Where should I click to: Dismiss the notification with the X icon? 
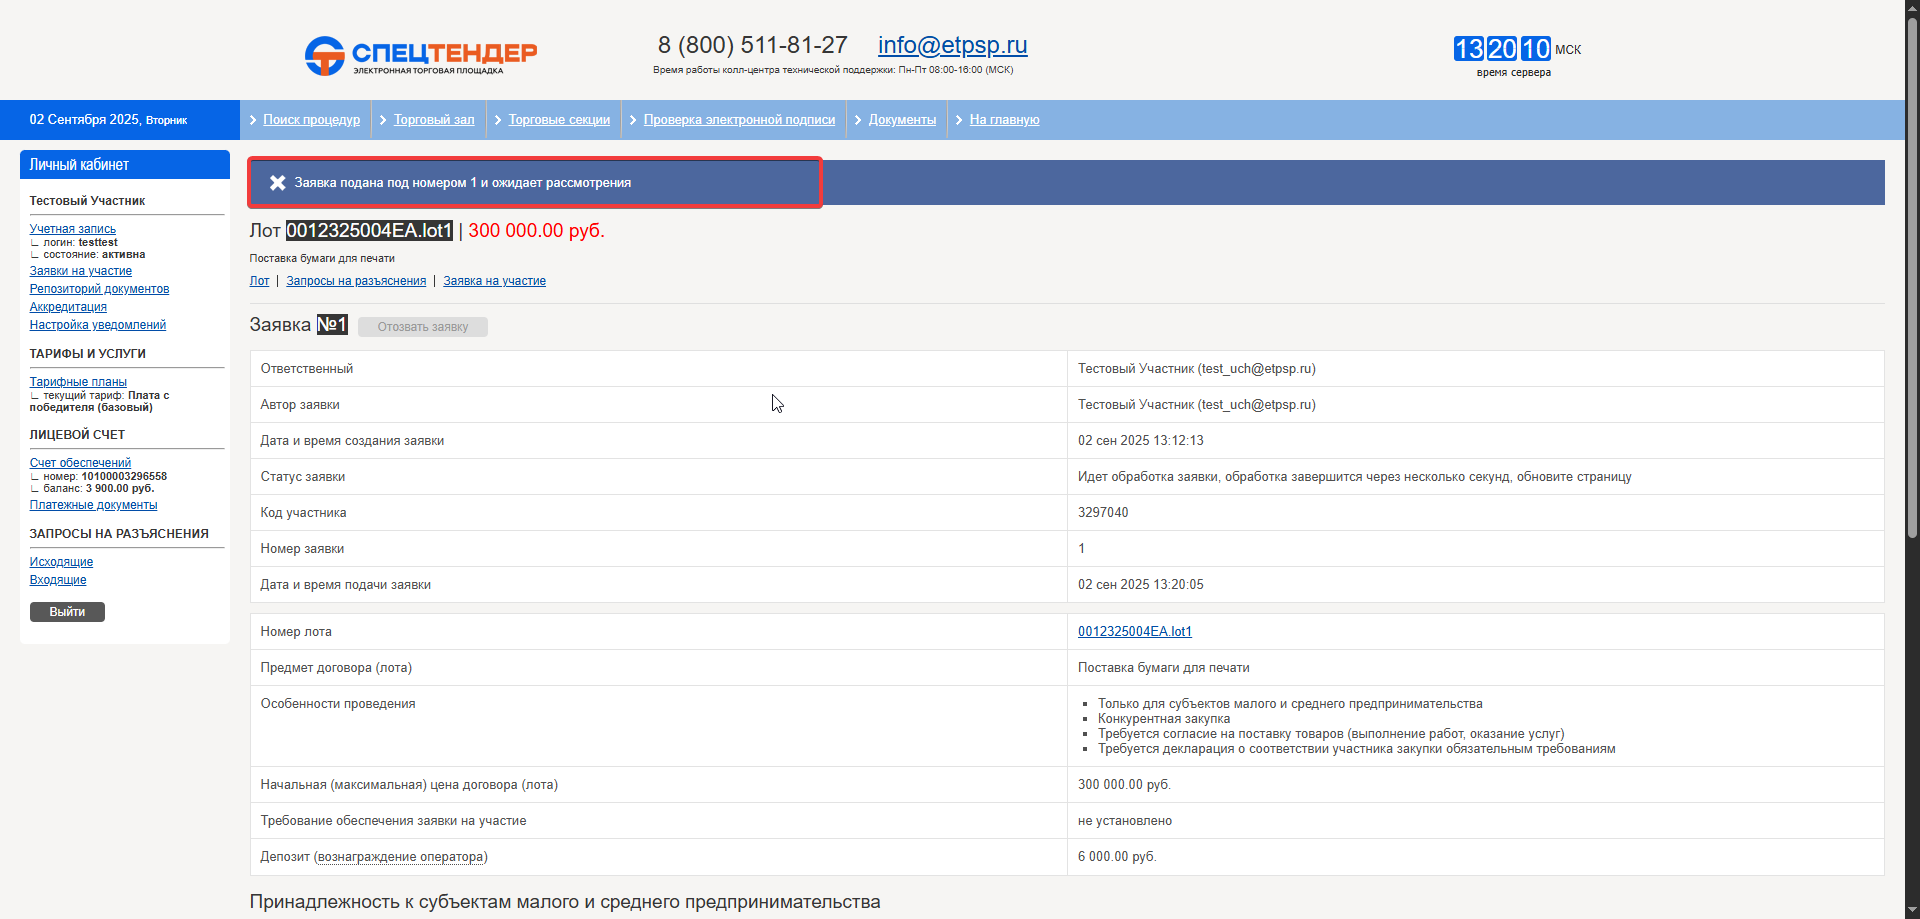click(278, 183)
